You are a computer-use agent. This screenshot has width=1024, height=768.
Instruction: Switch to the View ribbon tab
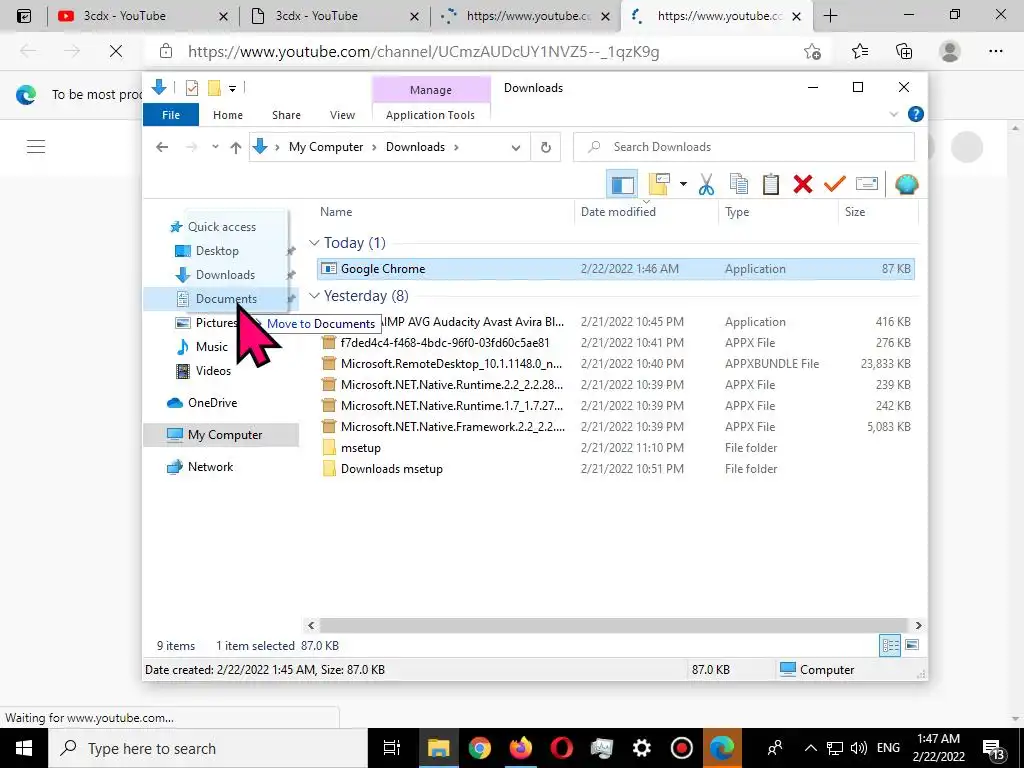point(342,115)
